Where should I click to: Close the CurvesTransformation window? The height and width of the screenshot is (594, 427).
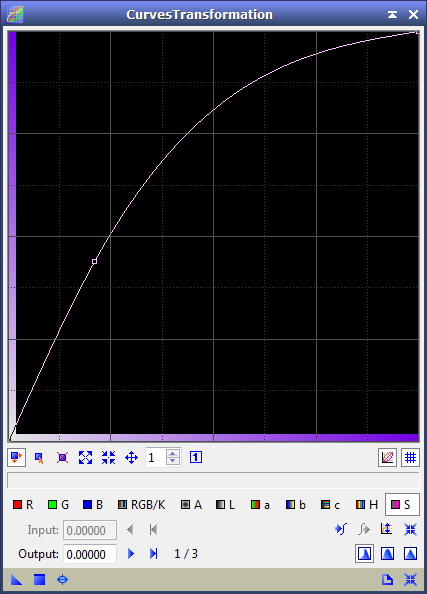[413, 14]
